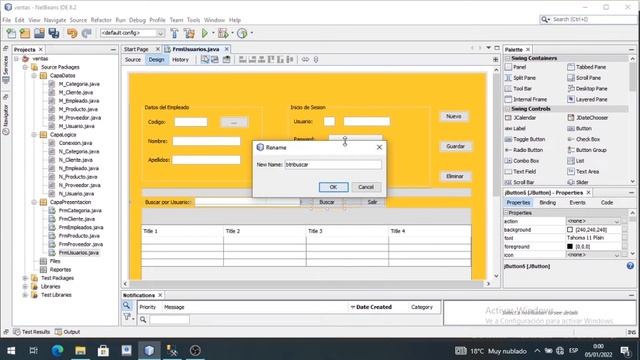
Task: Confirm the rename with OK
Action: coord(333,187)
